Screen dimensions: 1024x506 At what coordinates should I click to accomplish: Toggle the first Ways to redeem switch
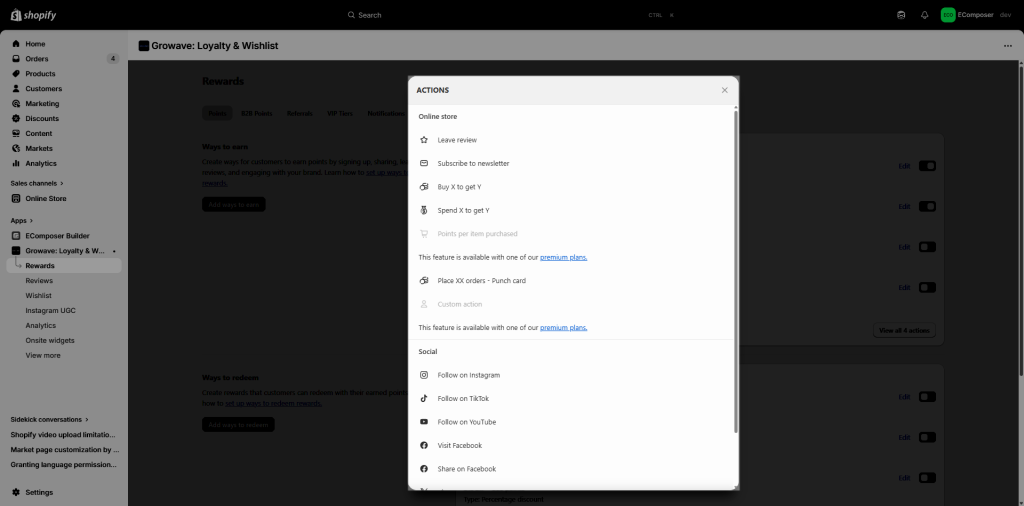coord(927,397)
